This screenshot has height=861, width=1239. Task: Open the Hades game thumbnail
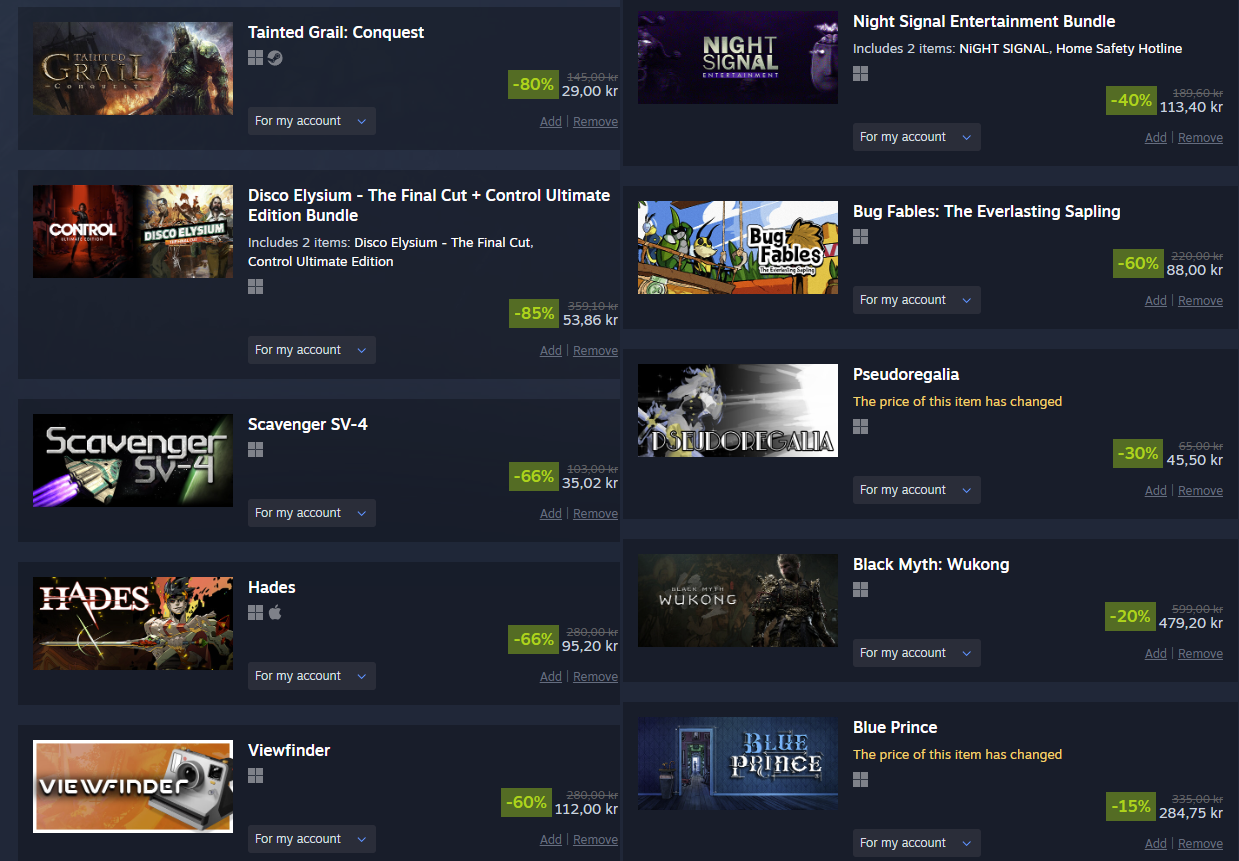[x=133, y=623]
